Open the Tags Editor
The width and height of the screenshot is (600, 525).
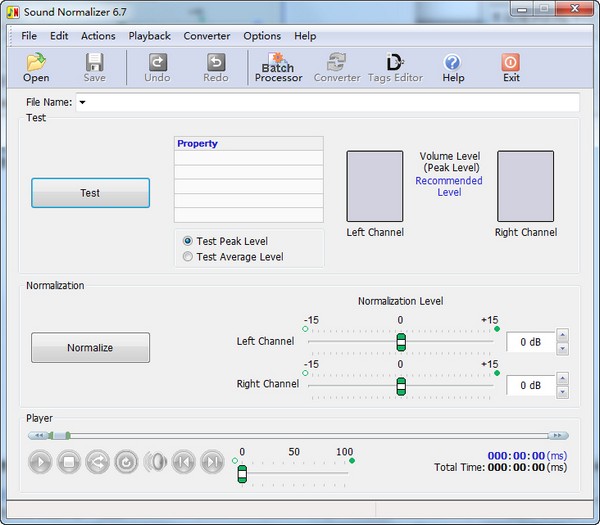395,67
